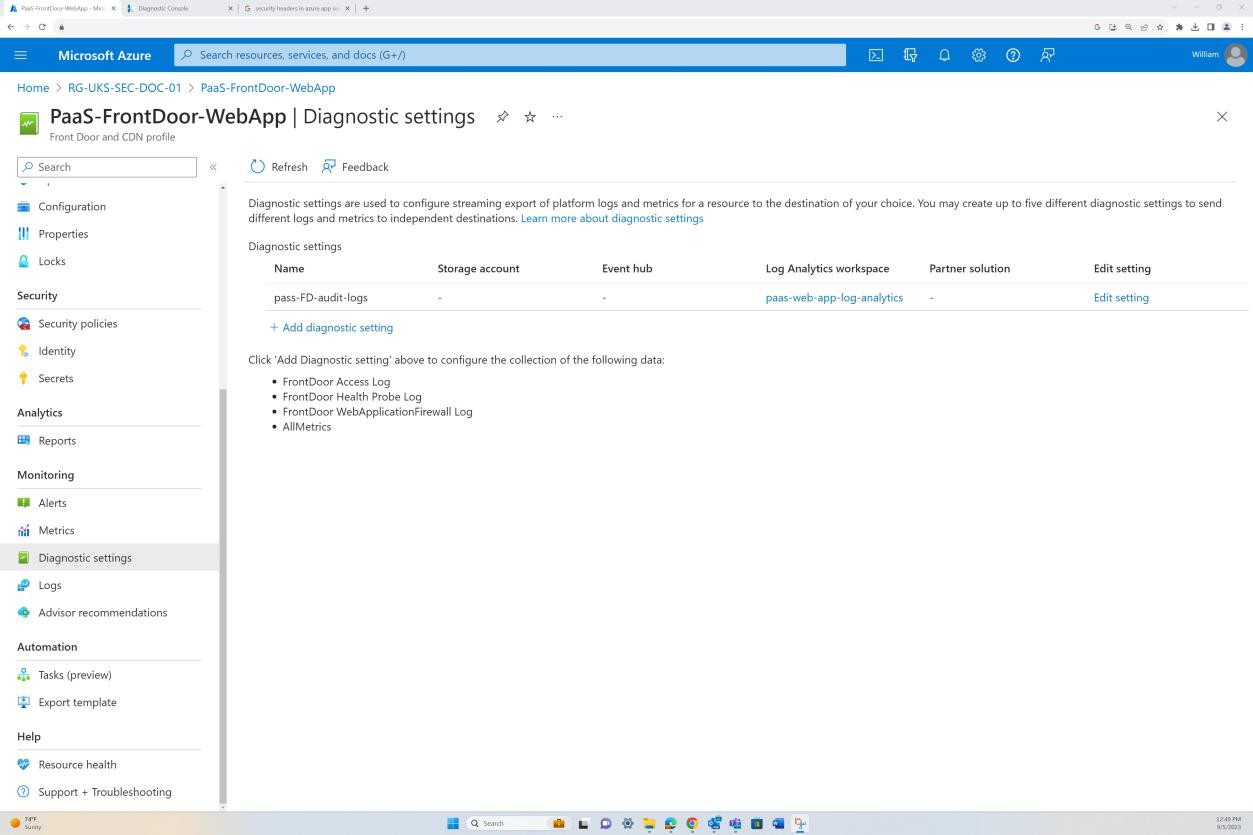Viewport: 1253px width, 835px height.
Task: Open the Azure feedback icon beside help
Action: 1047,55
